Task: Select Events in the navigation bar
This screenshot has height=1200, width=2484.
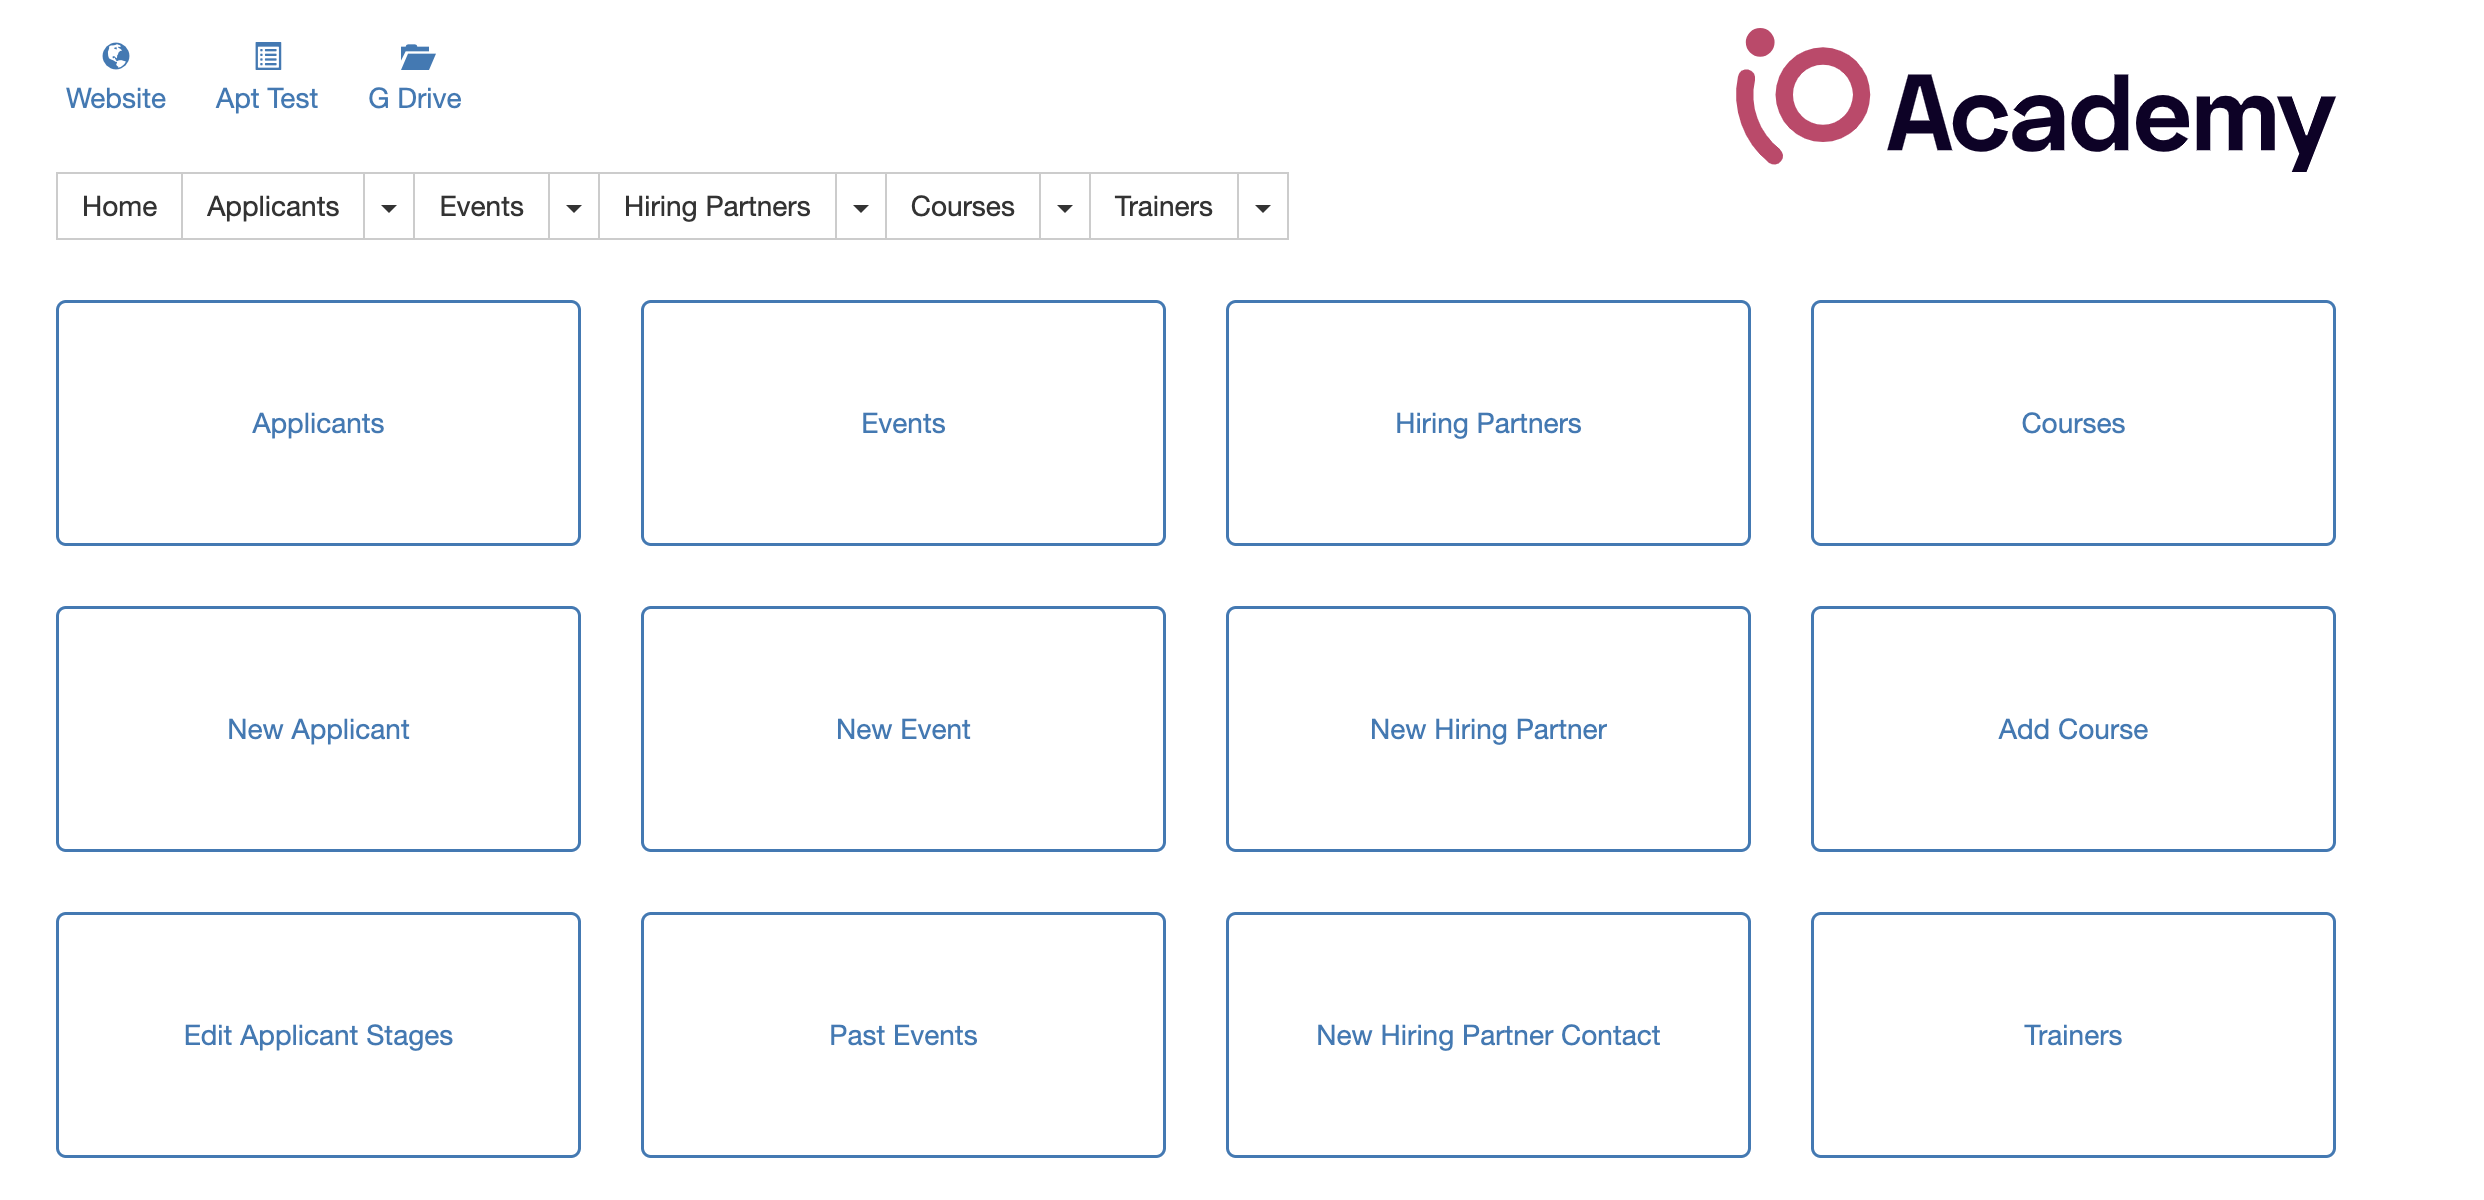Action: pyautogui.click(x=482, y=206)
